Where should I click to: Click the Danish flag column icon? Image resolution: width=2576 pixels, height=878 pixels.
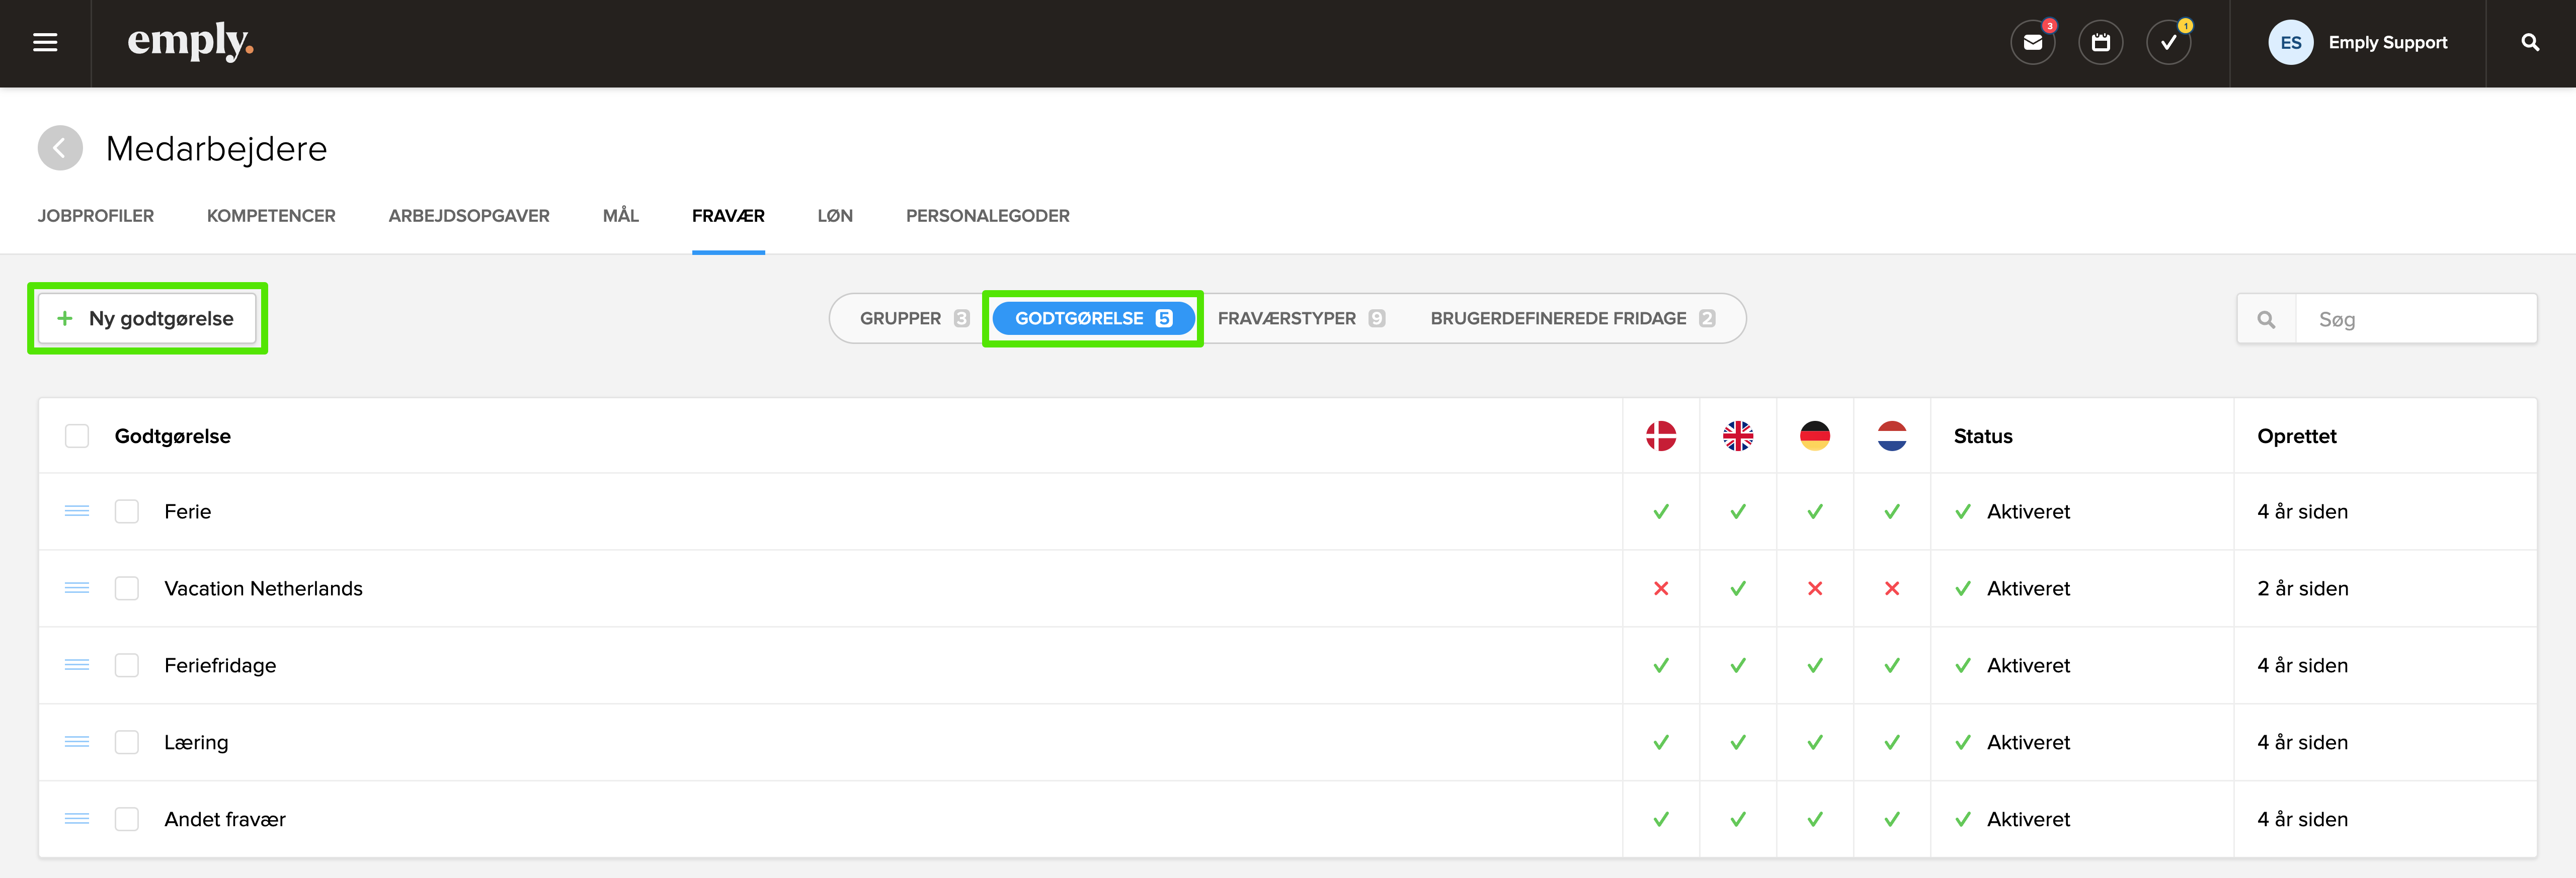click(1660, 436)
